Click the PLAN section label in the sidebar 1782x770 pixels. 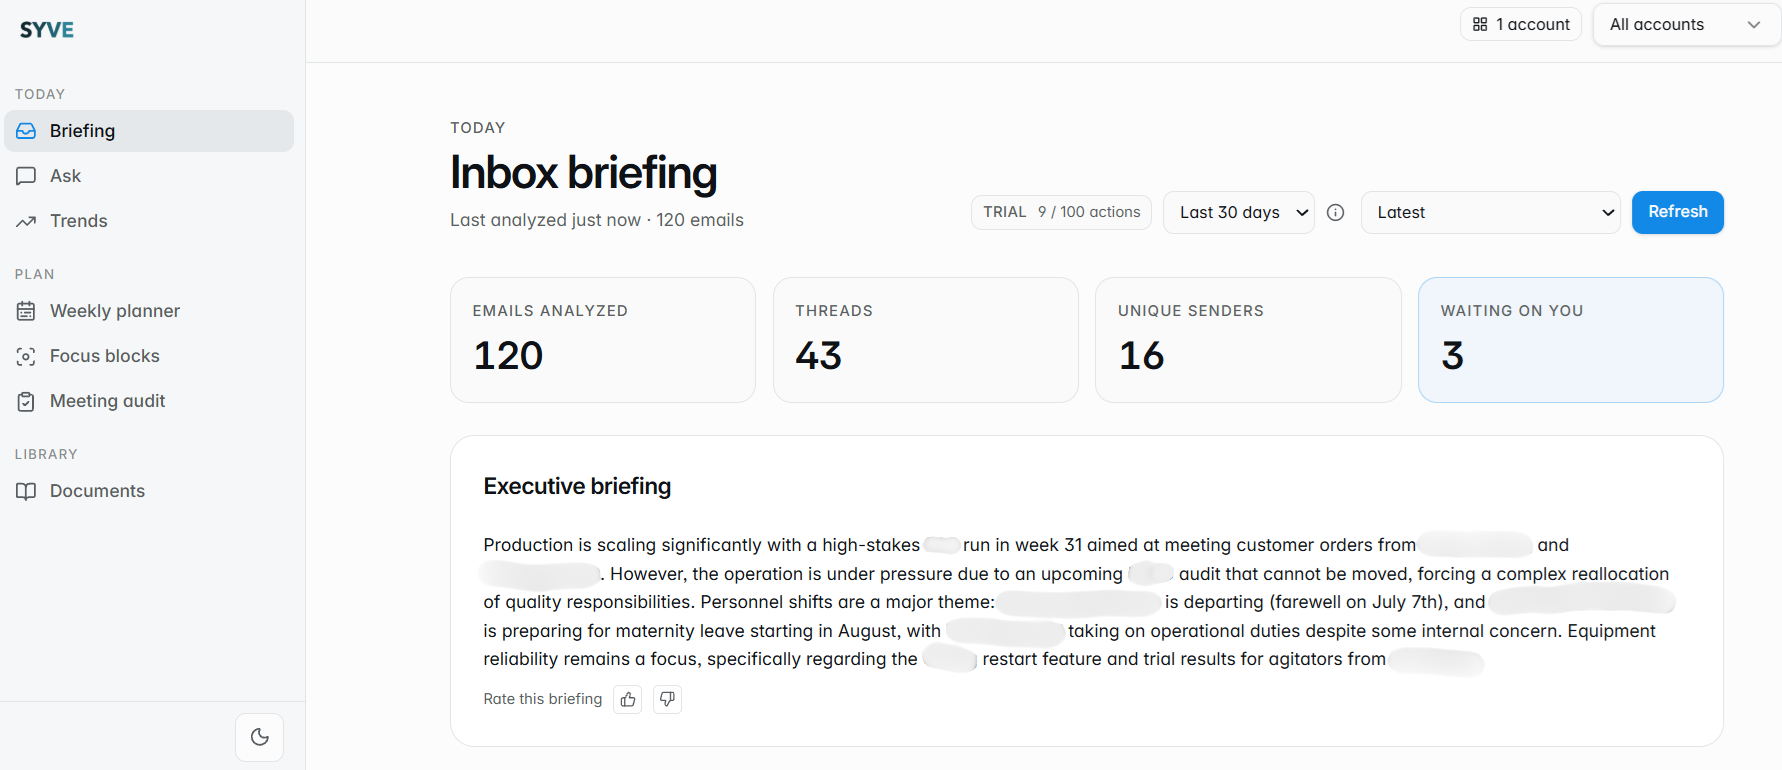(35, 274)
